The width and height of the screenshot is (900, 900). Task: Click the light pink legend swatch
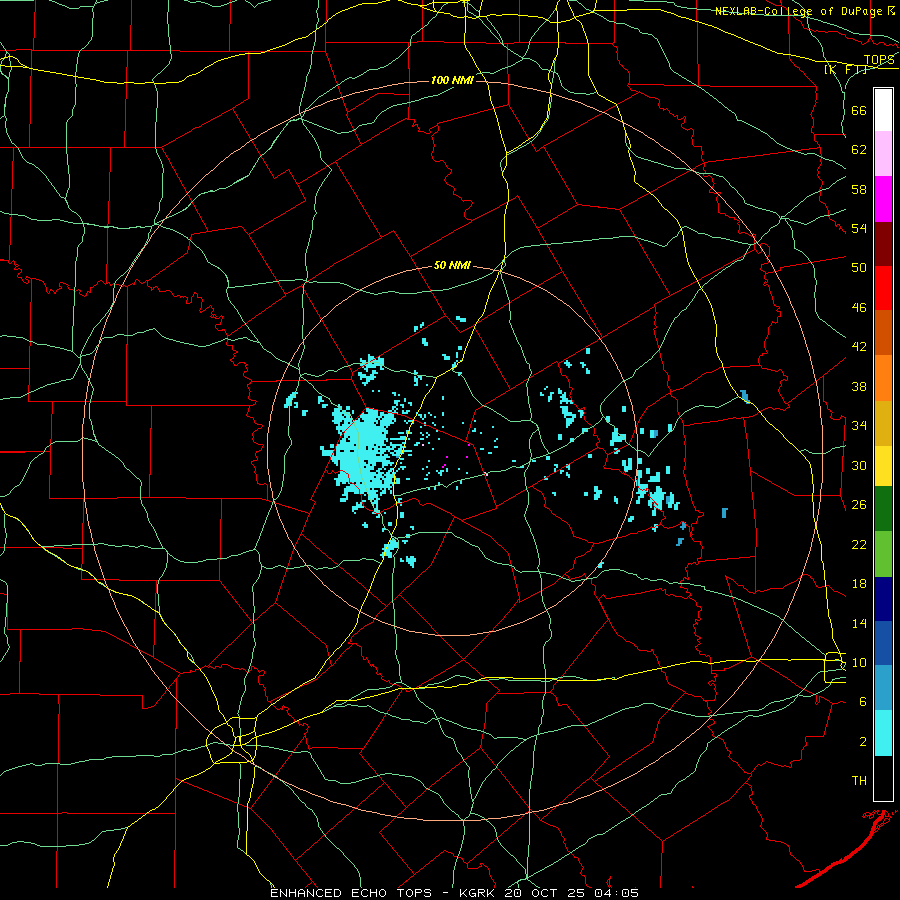pos(883,154)
